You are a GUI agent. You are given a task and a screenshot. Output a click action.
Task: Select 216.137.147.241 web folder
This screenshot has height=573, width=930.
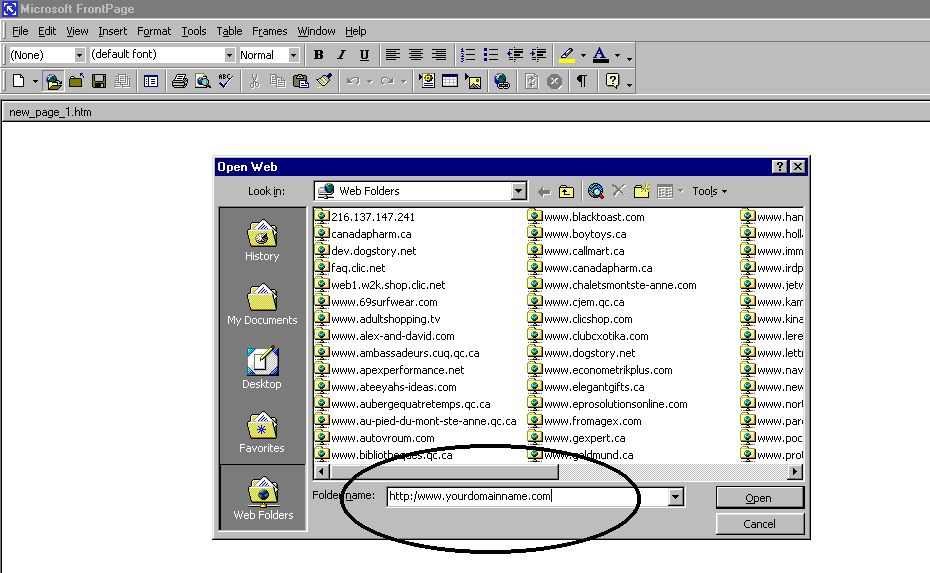tap(364, 217)
